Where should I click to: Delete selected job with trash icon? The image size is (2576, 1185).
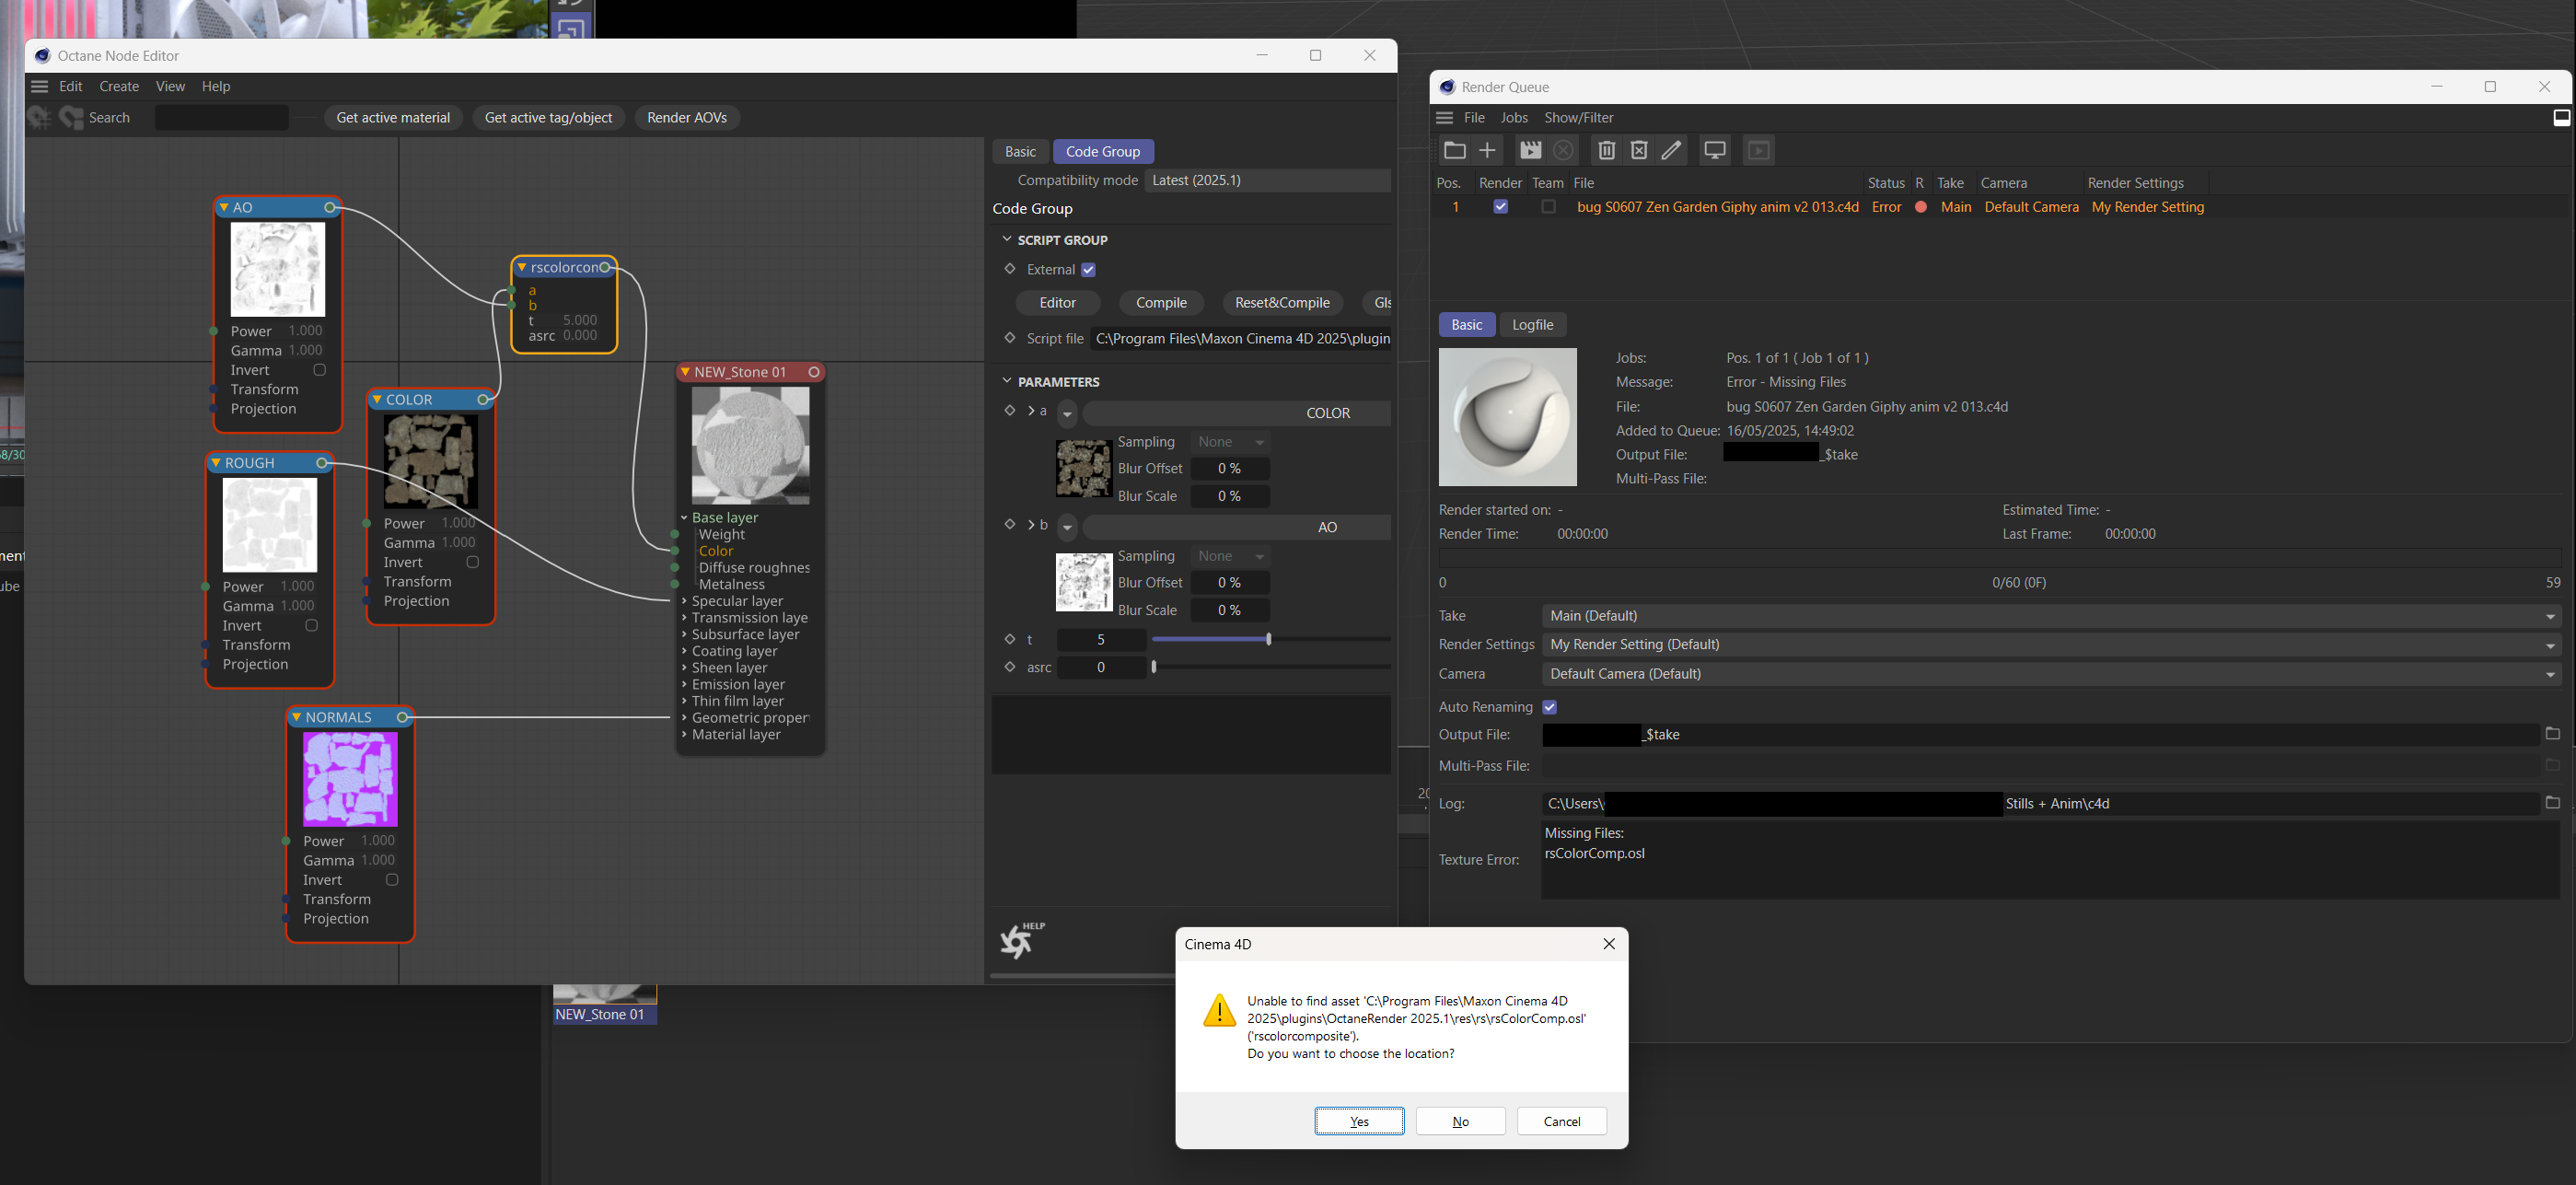click(x=1606, y=151)
